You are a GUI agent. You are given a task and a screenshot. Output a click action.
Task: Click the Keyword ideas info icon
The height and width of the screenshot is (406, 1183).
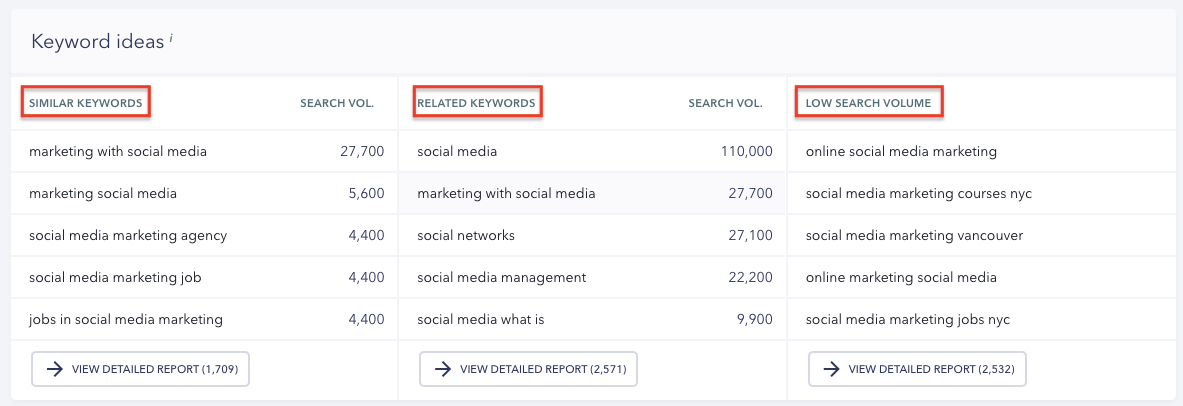pos(171,38)
